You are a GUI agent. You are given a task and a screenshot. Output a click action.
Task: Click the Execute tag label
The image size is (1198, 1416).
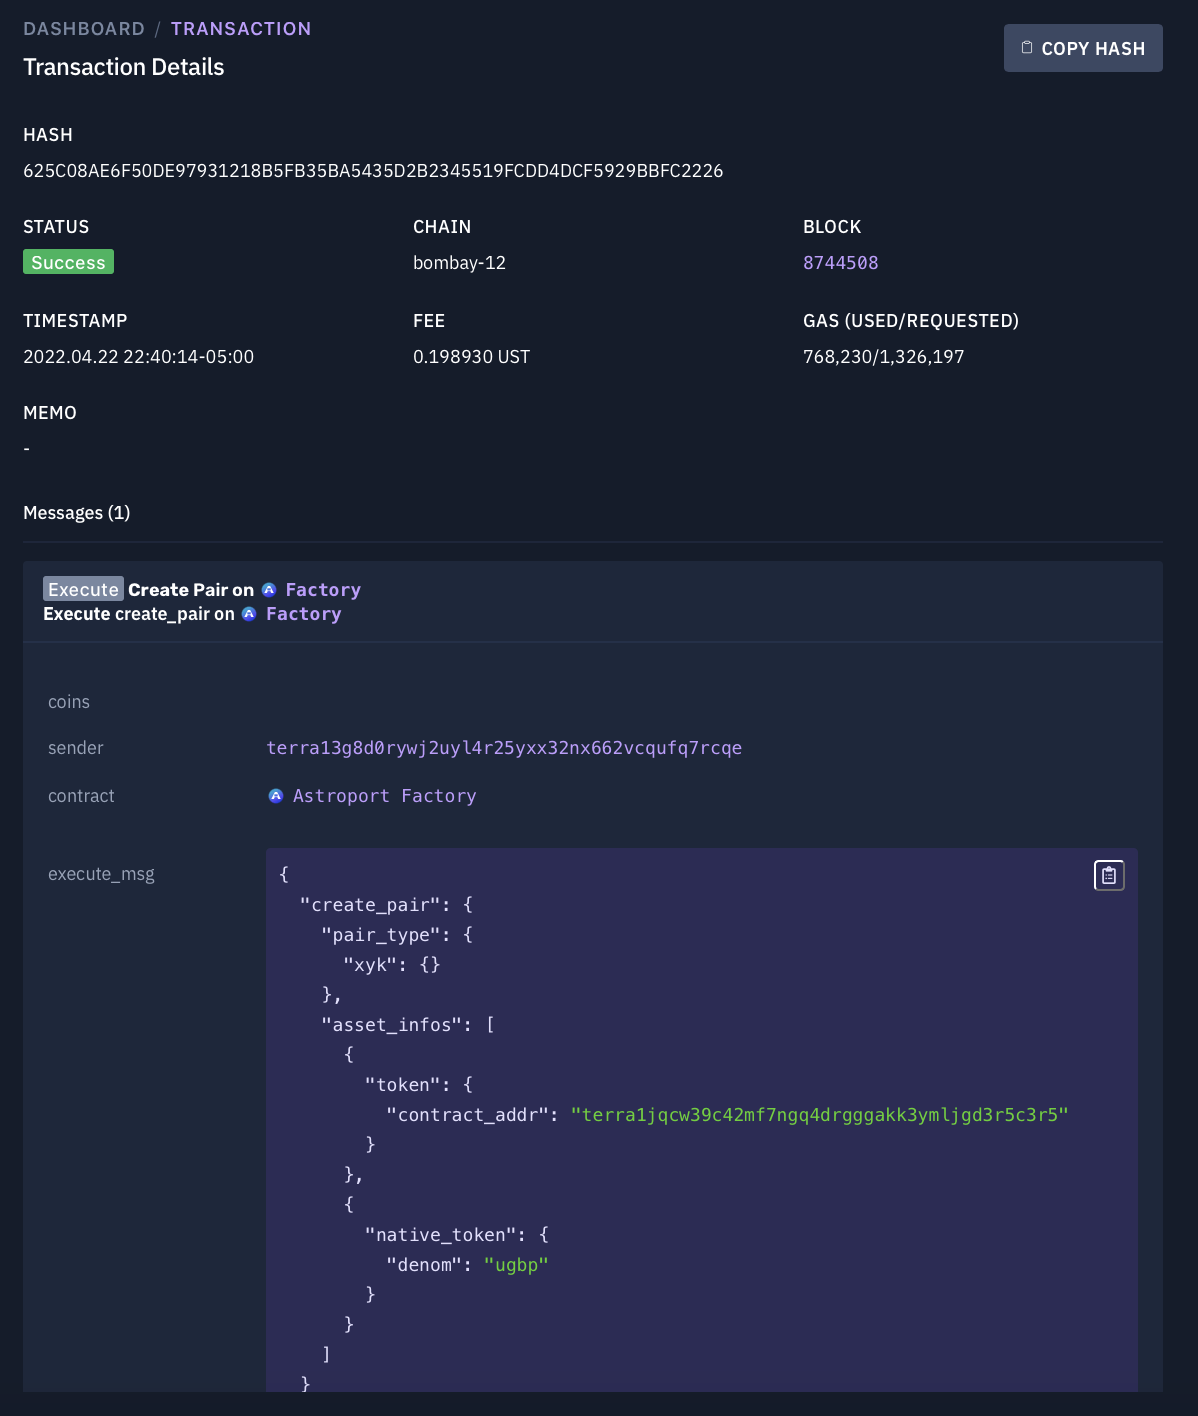tap(83, 589)
